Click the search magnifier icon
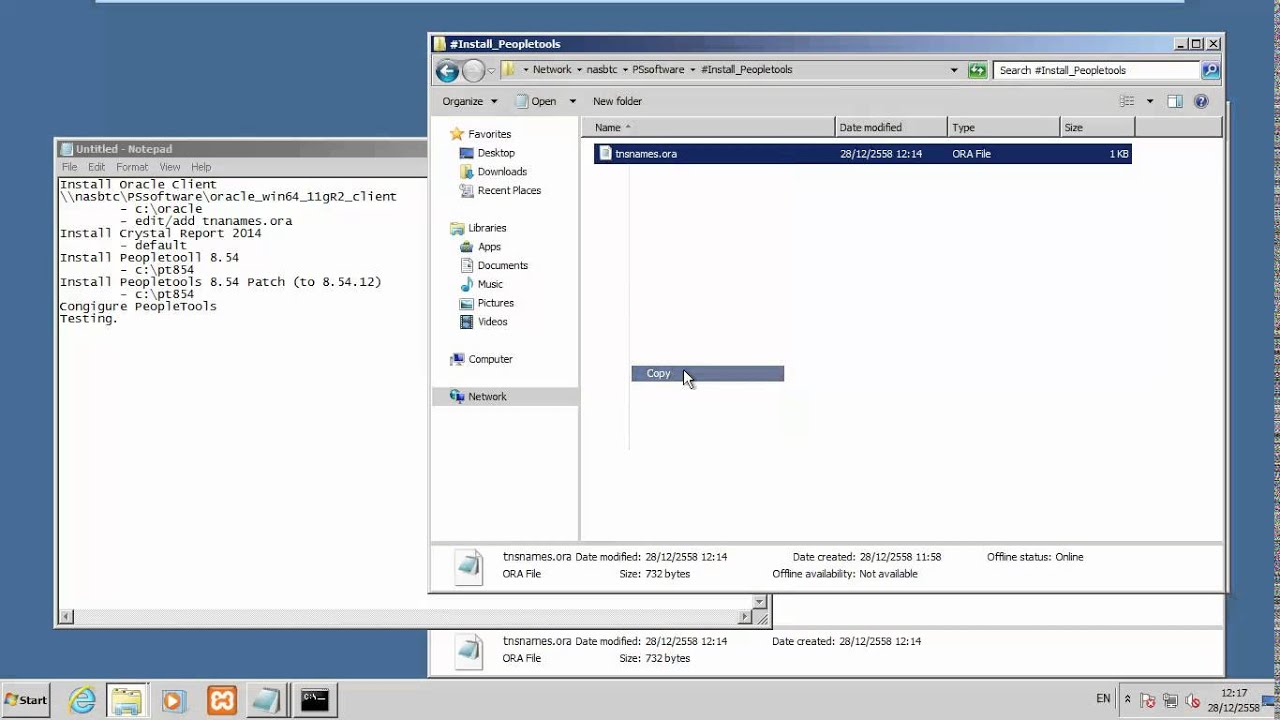Screen dimensions: 1280x720 (x=1210, y=70)
